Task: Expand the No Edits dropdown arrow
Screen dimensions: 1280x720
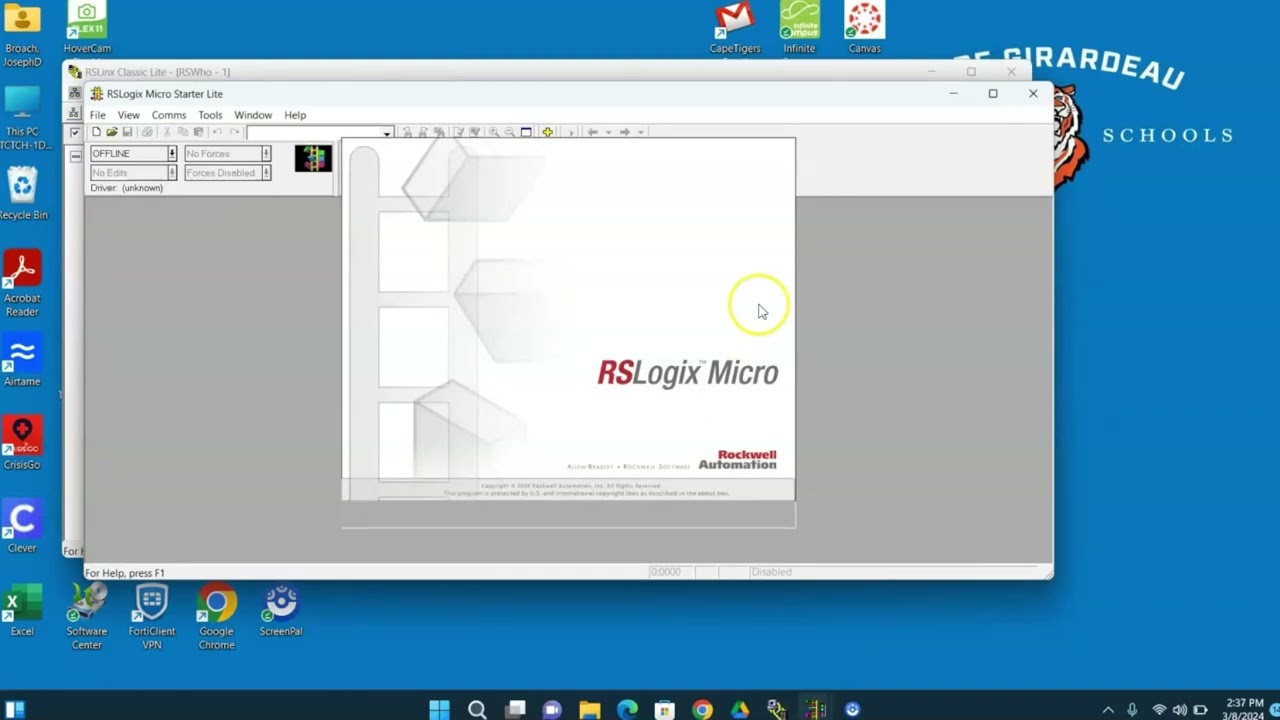Action: coord(172,173)
